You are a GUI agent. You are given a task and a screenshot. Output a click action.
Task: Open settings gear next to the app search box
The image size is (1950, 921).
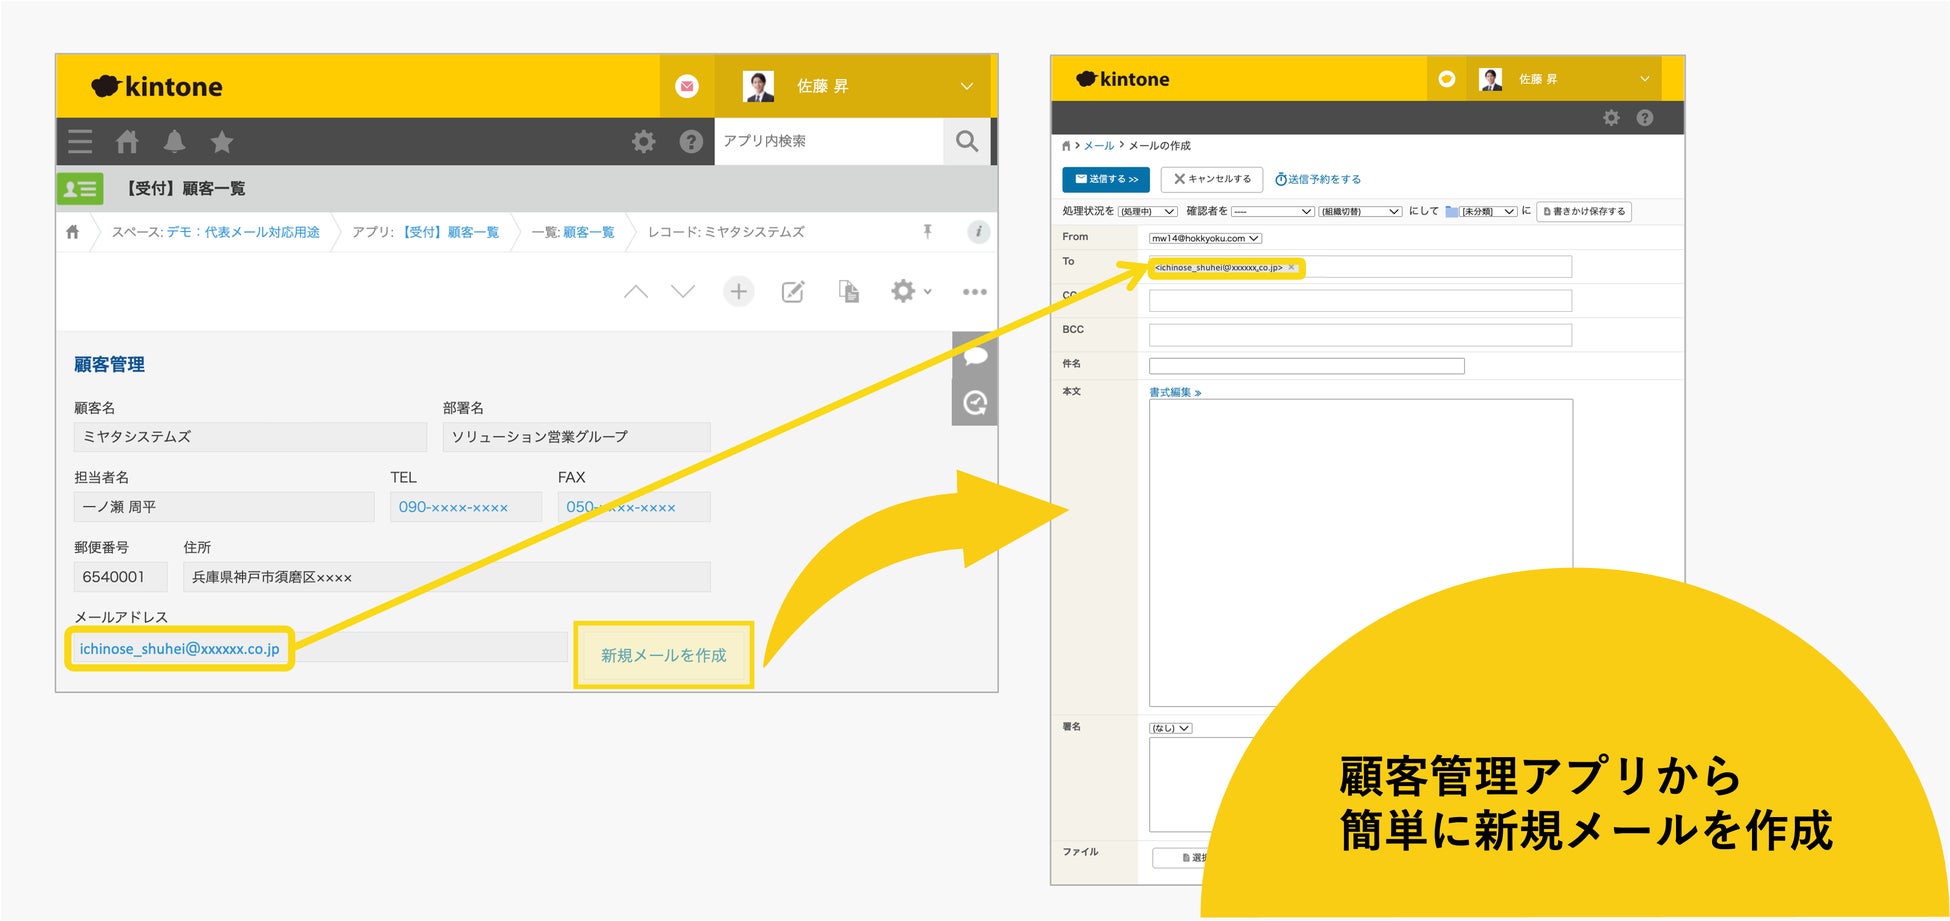644,141
